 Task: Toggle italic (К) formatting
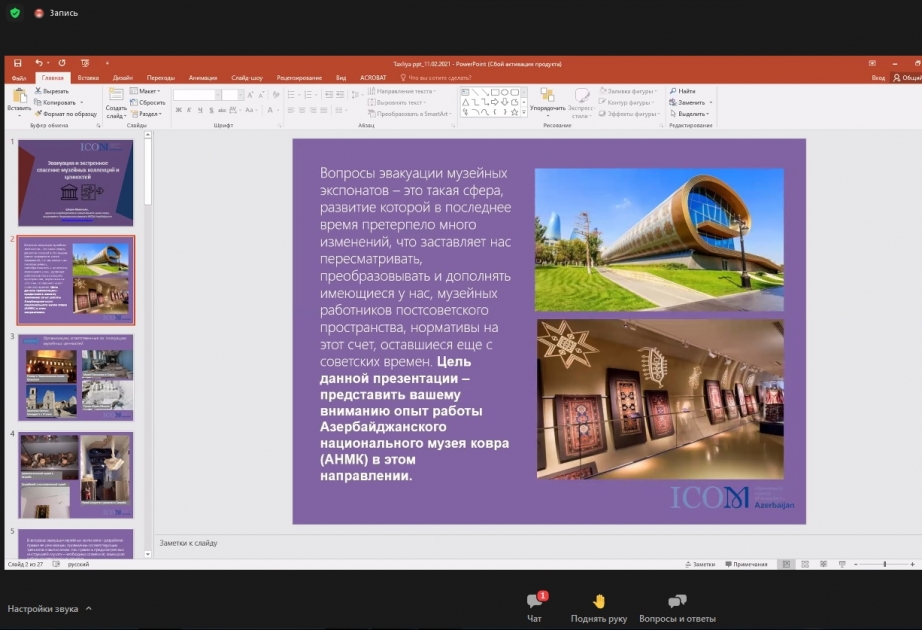pyautogui.click(x=189, y=110)
